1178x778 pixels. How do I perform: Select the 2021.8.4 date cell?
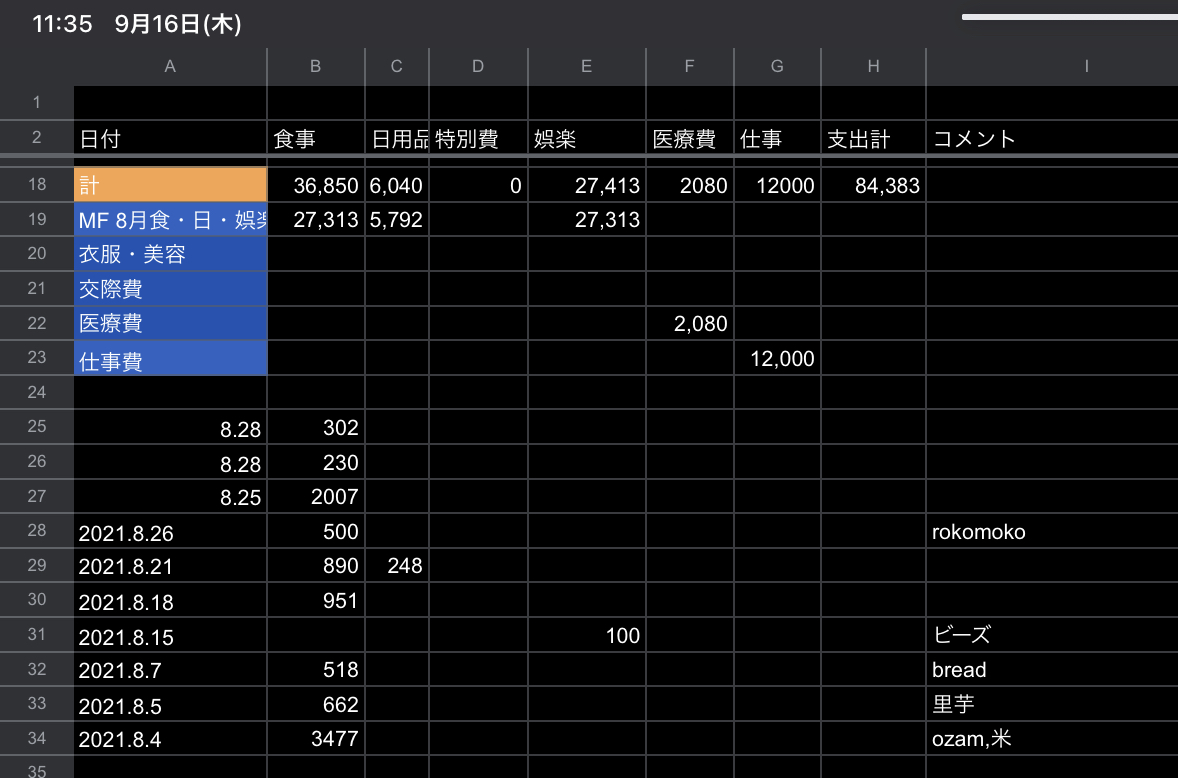point(170,738)
